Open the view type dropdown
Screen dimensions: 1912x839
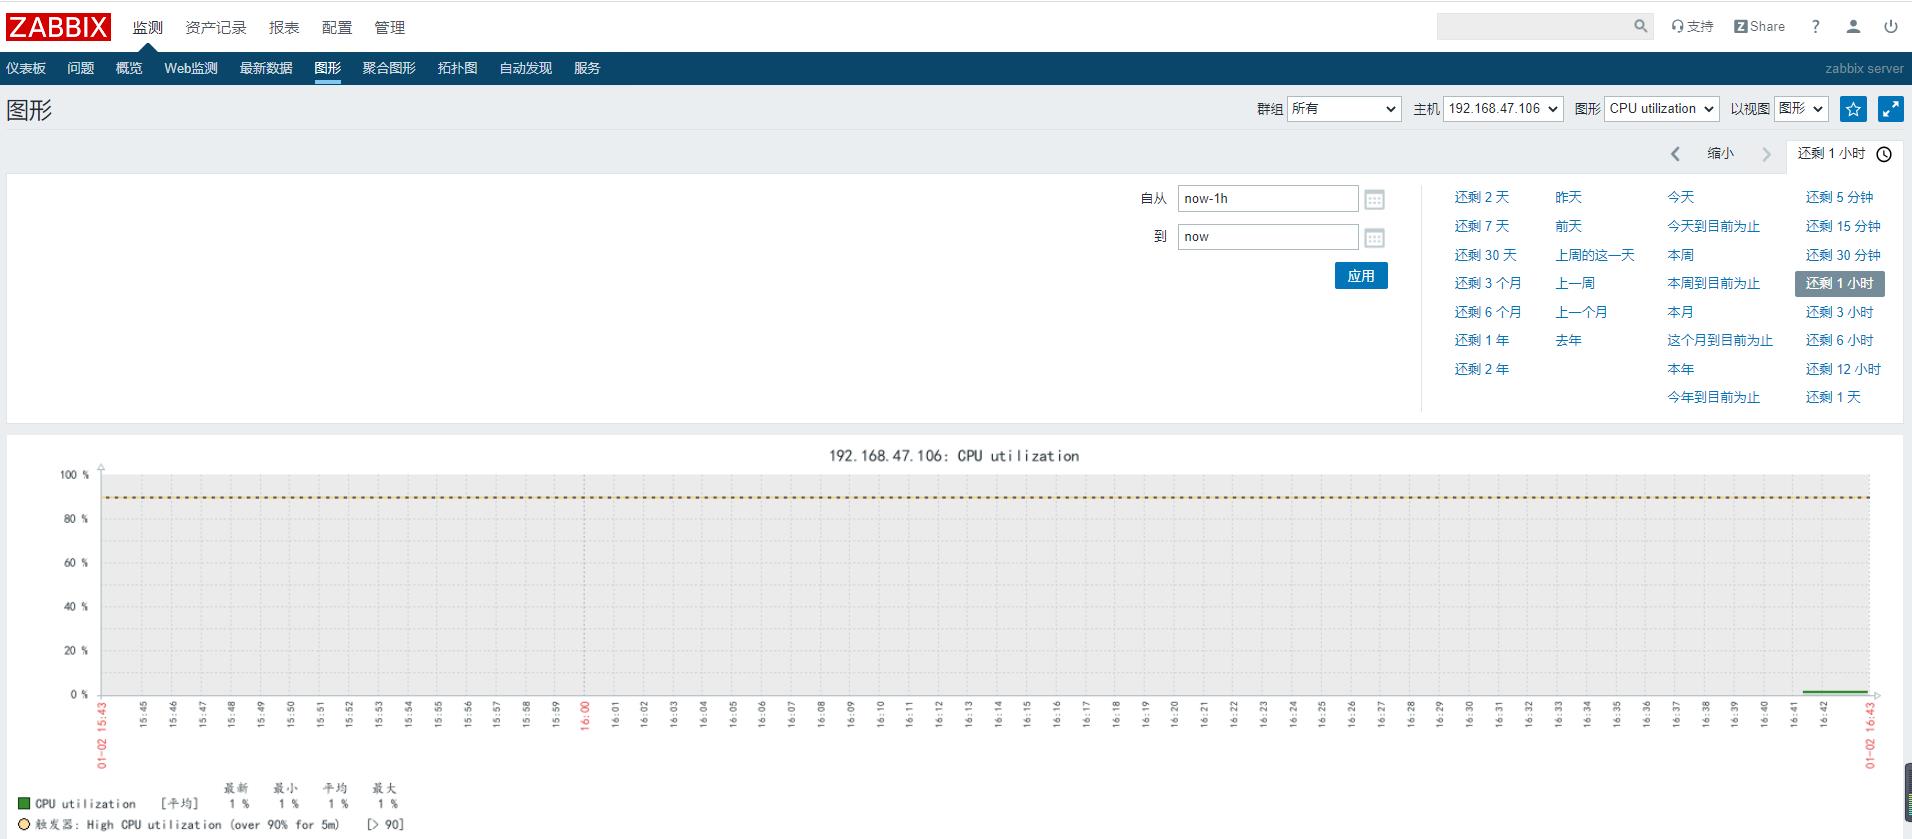point(1801,109)
